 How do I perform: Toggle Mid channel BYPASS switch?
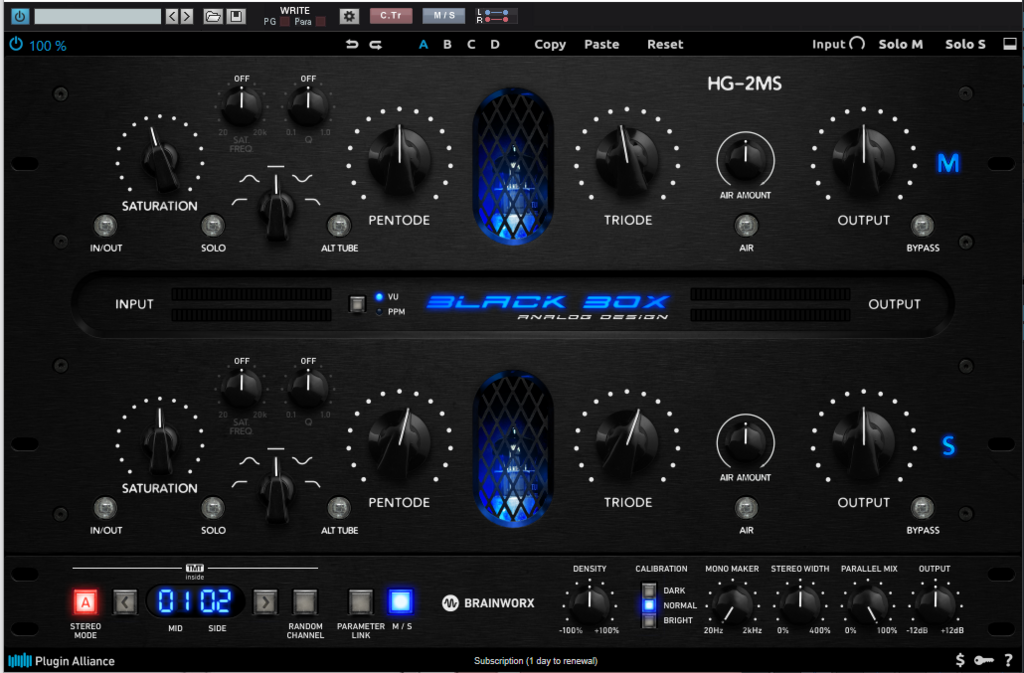point(922,226)
